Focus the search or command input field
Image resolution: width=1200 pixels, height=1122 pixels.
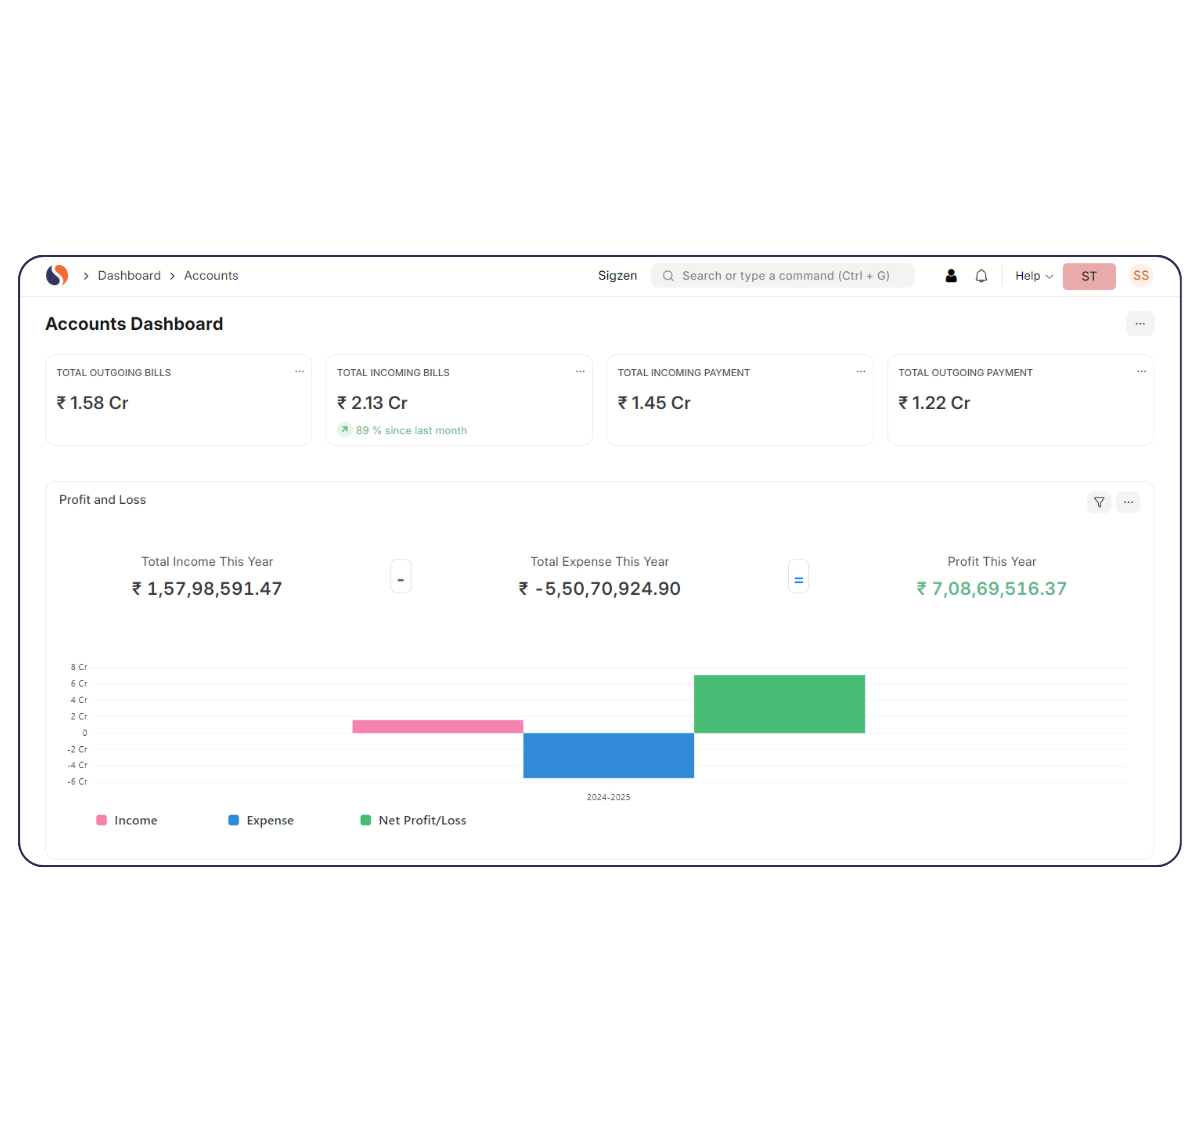pos(783,276)
